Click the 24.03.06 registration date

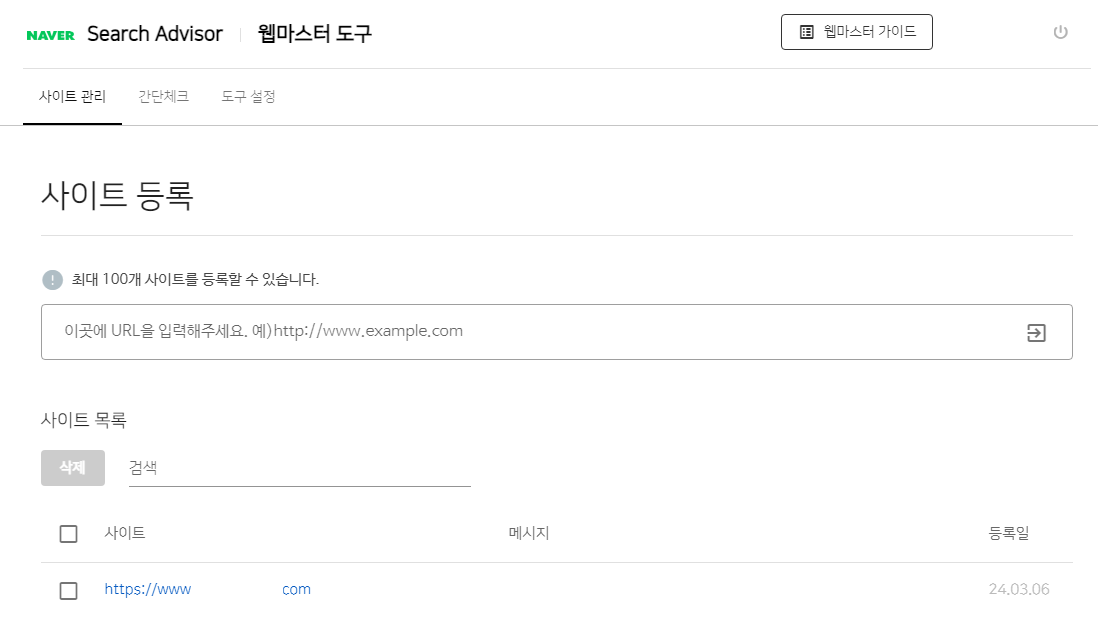click(x=1020, y=589)
